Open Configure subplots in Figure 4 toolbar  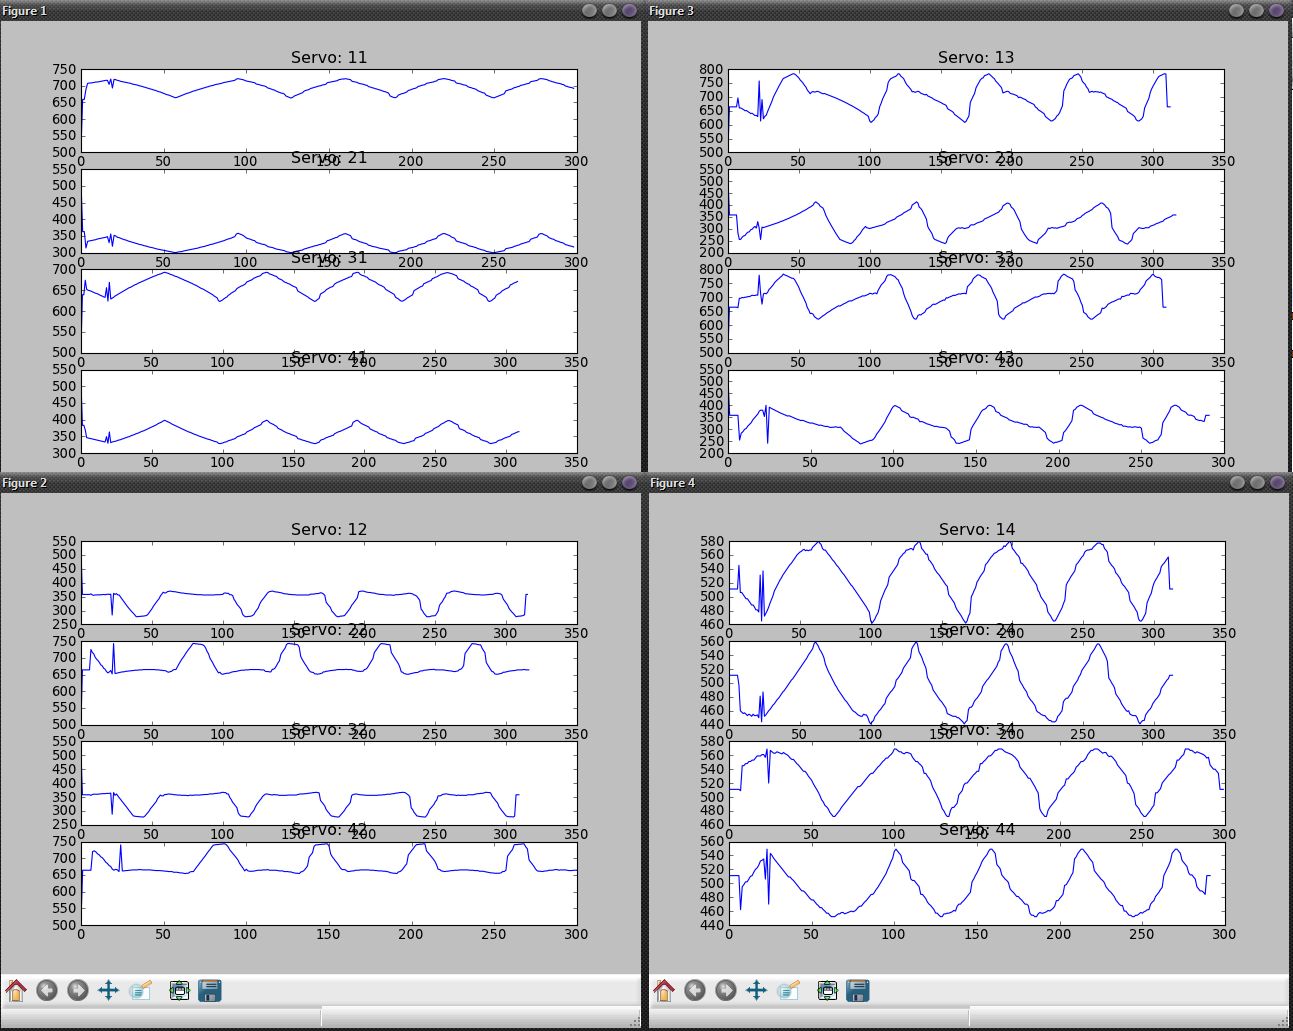tap(827, 990)
